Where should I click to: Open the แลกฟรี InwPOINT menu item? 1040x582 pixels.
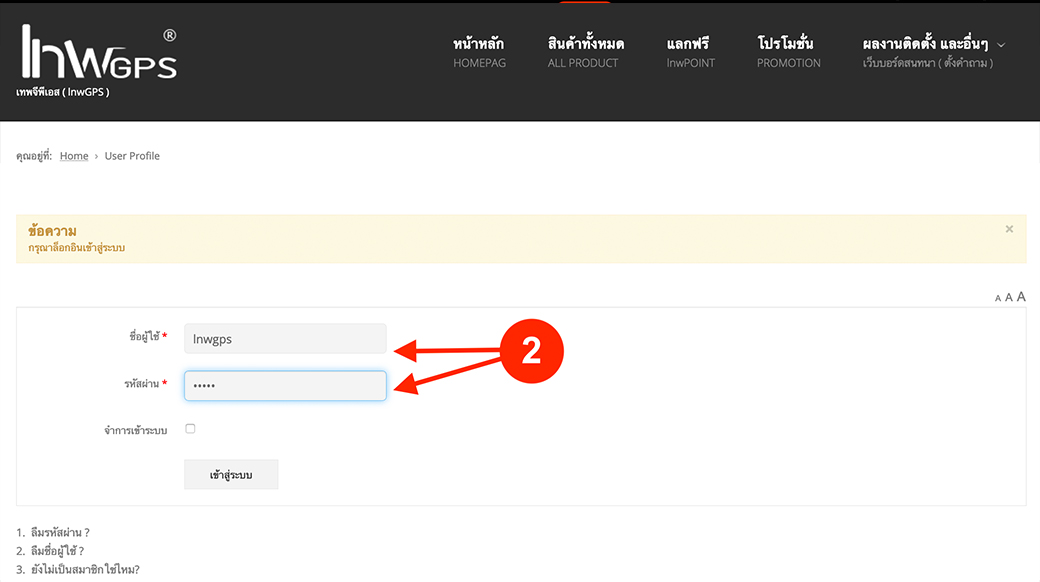pyautogui.click(x=687, y=52)
